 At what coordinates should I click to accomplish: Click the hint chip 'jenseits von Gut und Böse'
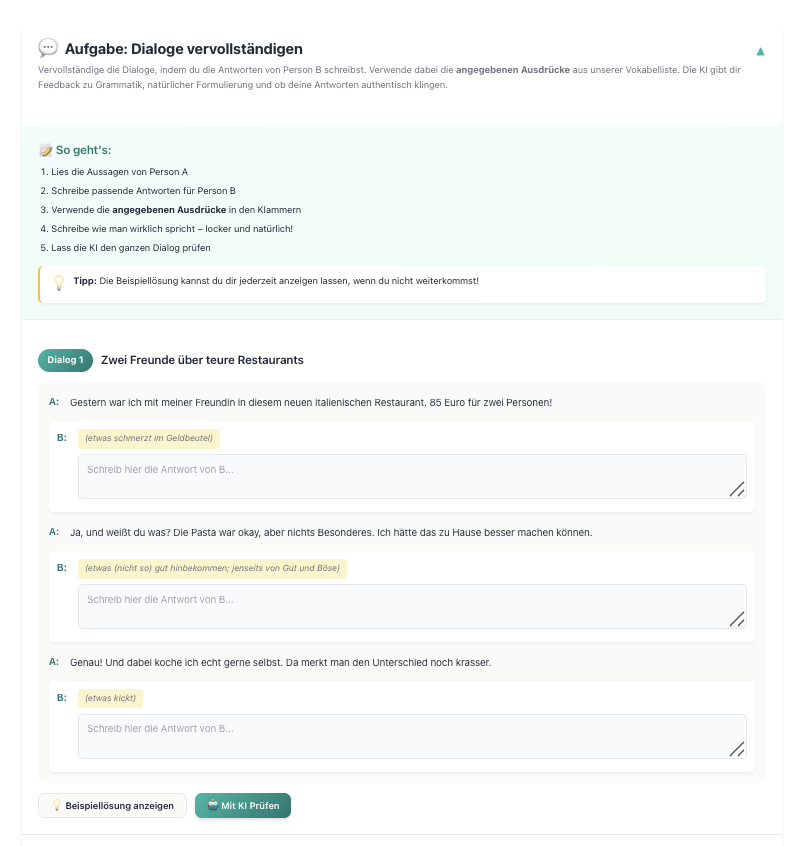coord(212,568)
